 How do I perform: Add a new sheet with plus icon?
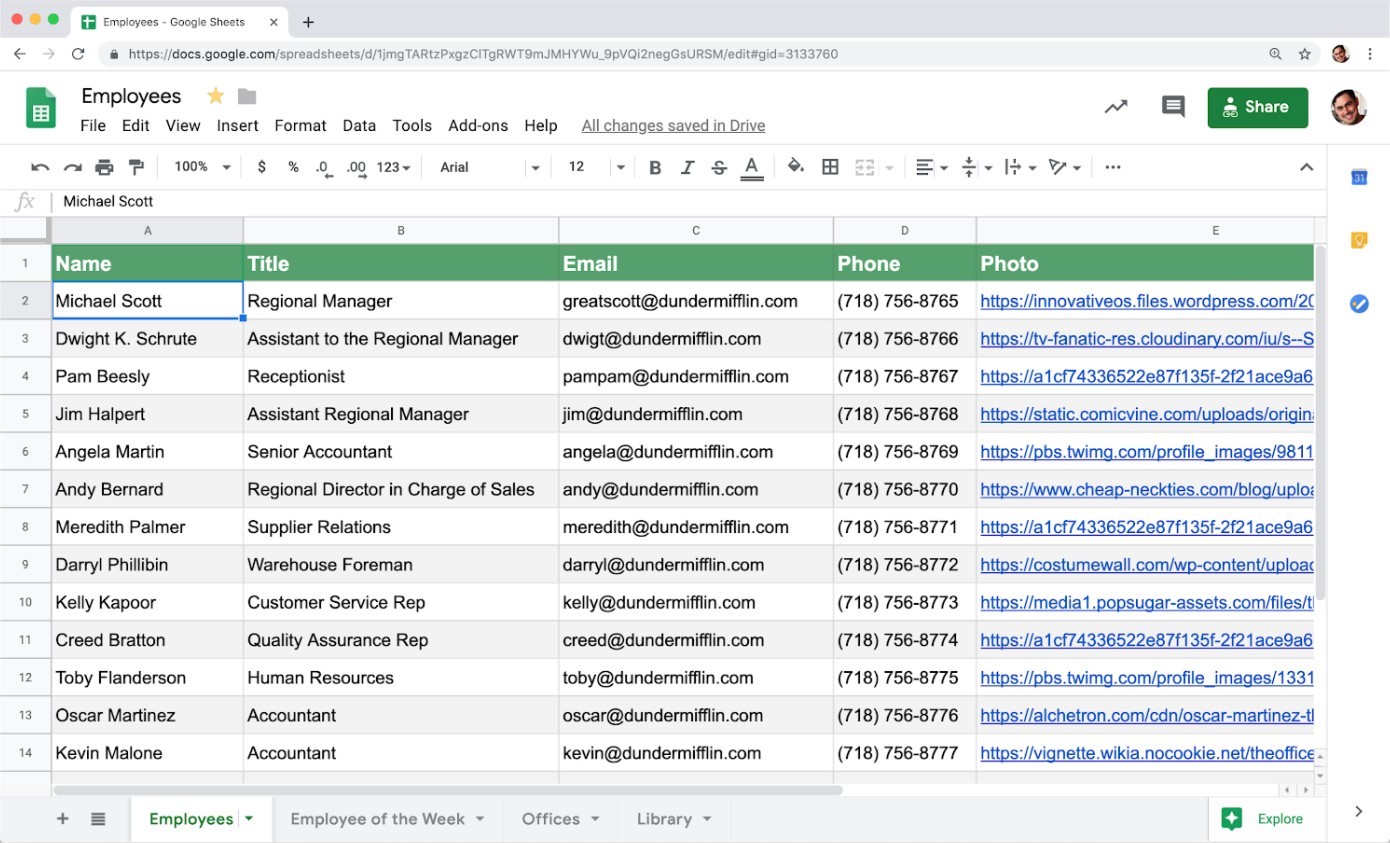63,819
